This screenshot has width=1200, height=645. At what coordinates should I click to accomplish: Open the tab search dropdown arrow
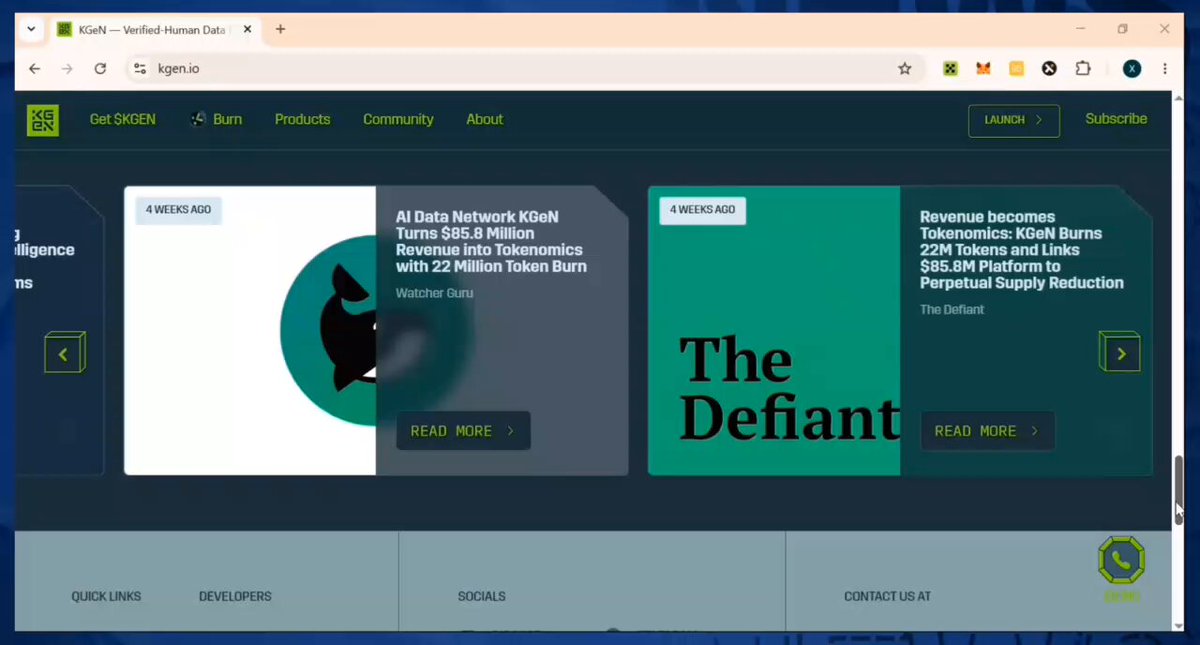[x=31, y=29]
